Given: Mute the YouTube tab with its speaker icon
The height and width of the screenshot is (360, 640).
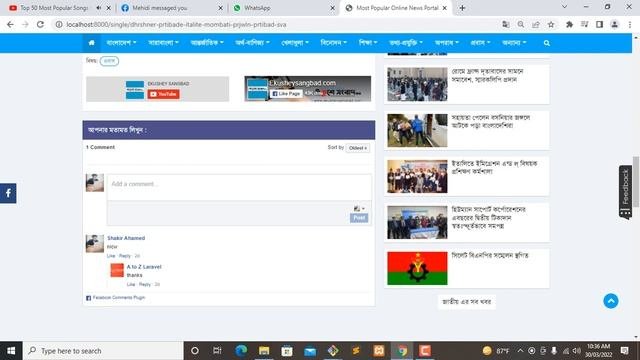Looking at the screenshot, I should pyautogui.click(x=99, y=8).
